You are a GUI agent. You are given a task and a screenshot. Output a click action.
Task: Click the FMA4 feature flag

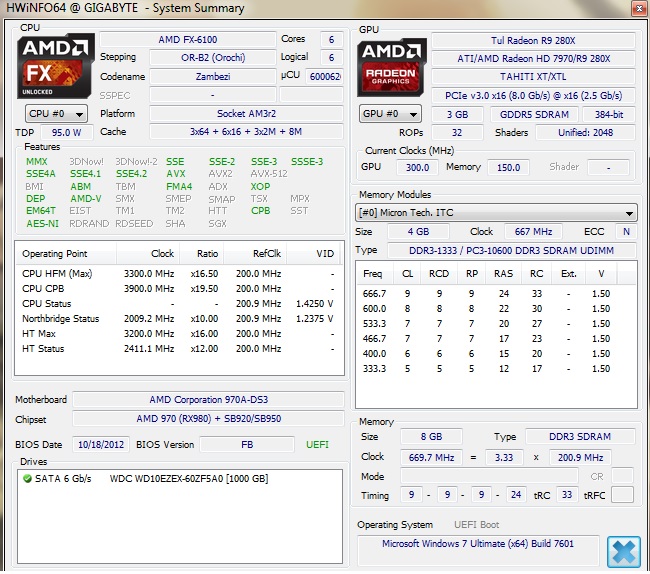tap(179, 186)
